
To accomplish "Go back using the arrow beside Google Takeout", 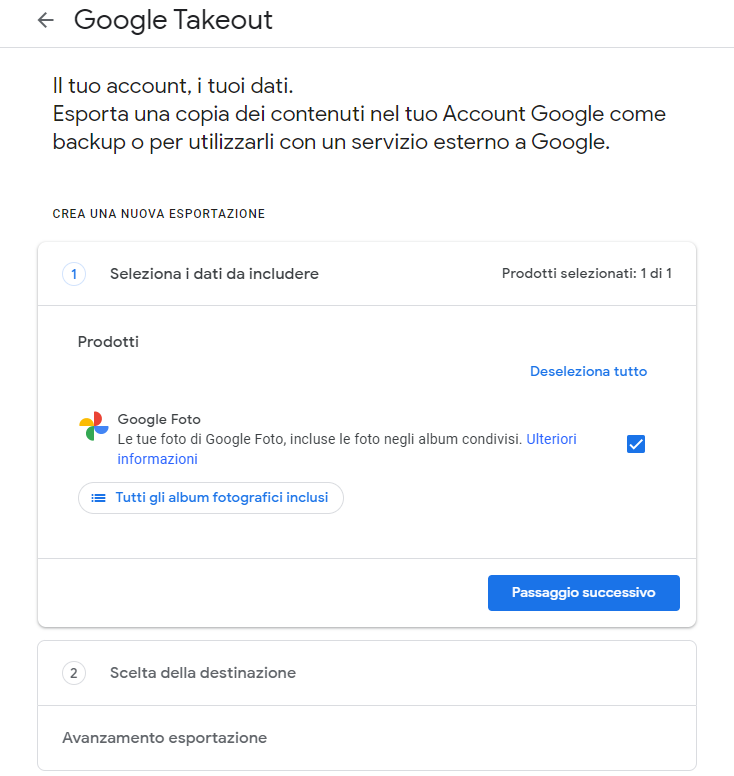I will tap(46, 20).
